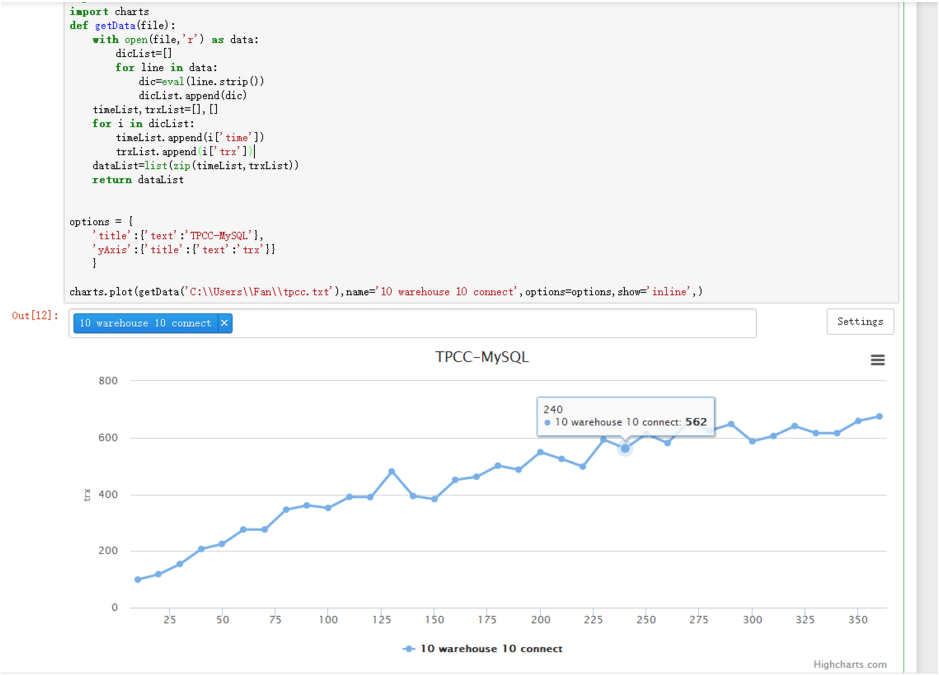Click the 'return dataList' code line
Image resolution: width=939 pixels, height=675 pixels.
point(138,180)
